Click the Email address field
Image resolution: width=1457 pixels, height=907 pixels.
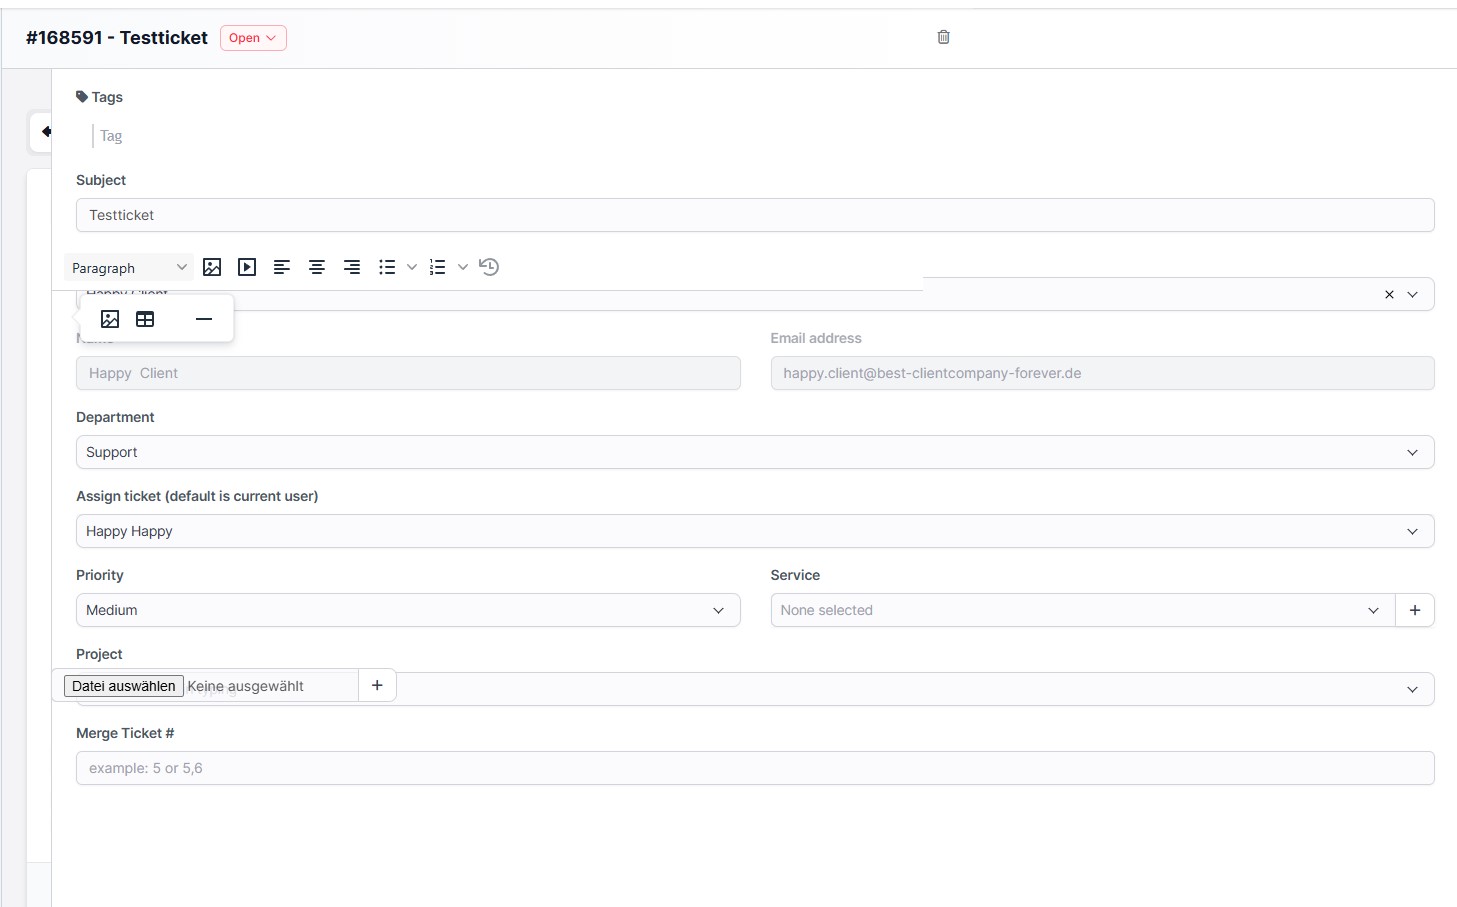tap(1102, 373)
